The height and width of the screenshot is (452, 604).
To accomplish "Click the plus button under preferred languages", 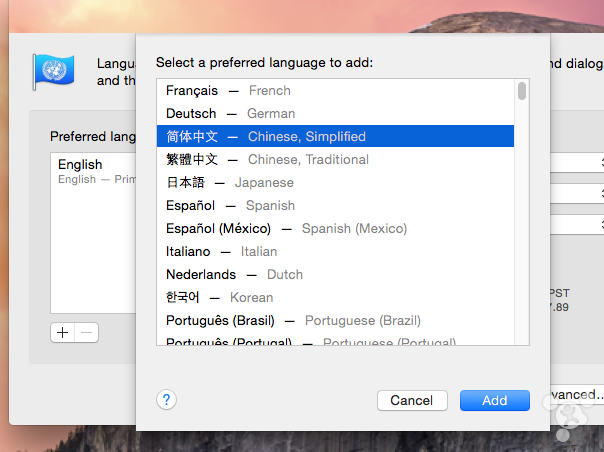I will [x=63, y=332].
